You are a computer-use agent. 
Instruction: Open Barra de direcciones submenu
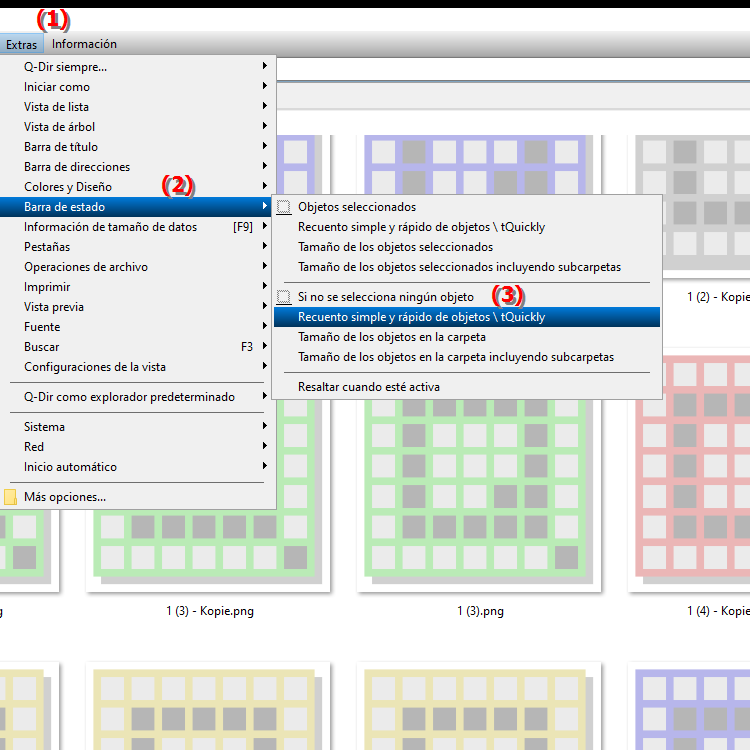(138, 167)
